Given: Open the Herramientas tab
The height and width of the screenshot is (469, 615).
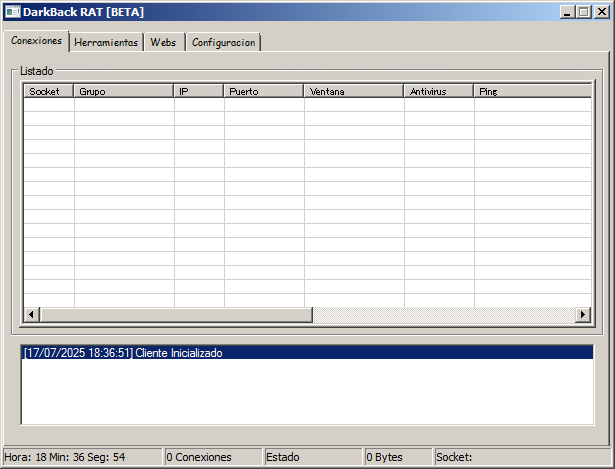Looking at the screenshot, I should (106, 42).
